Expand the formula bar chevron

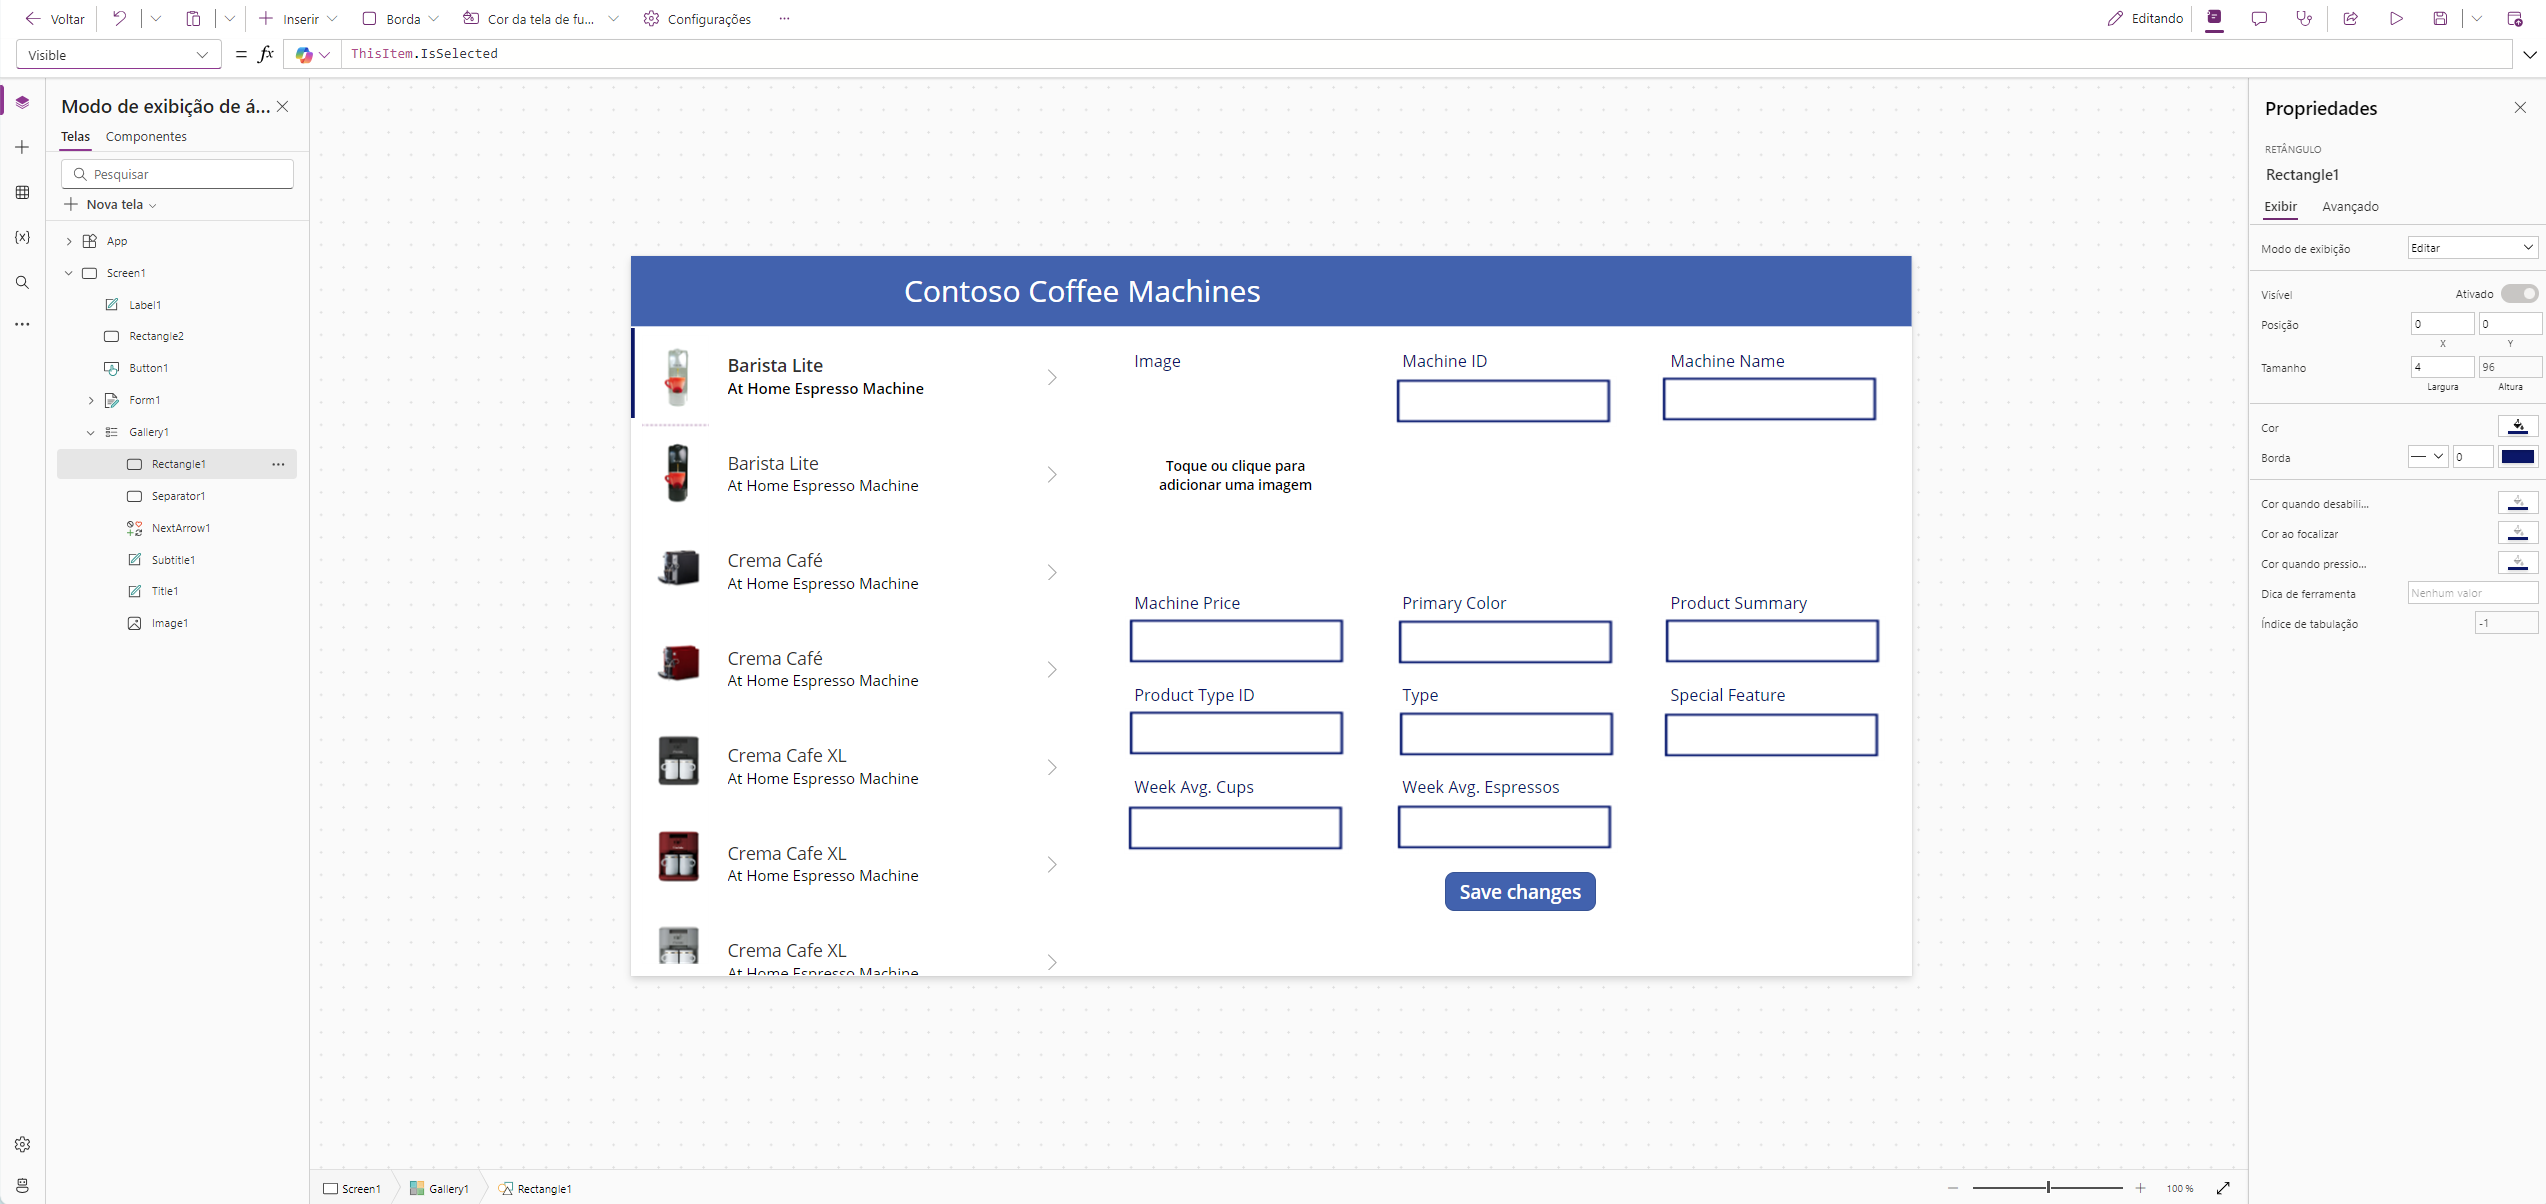(x=2530, y=55)
